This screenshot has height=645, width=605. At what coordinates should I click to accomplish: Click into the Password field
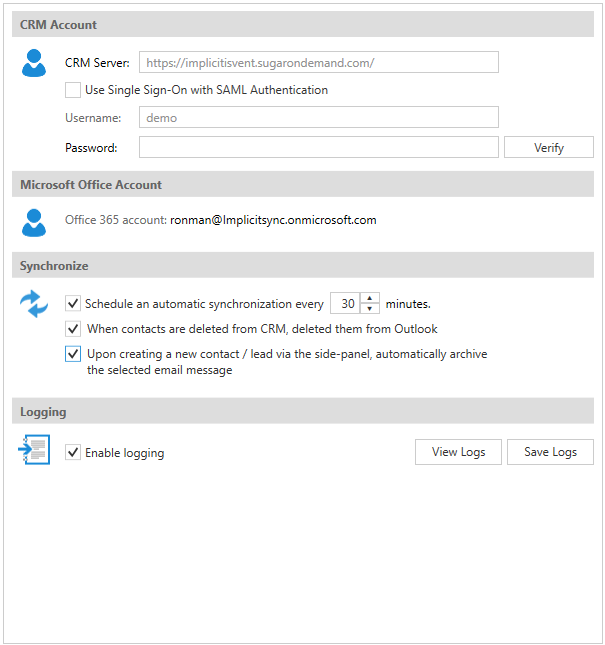pyautogui.click(x=318, y=148)
